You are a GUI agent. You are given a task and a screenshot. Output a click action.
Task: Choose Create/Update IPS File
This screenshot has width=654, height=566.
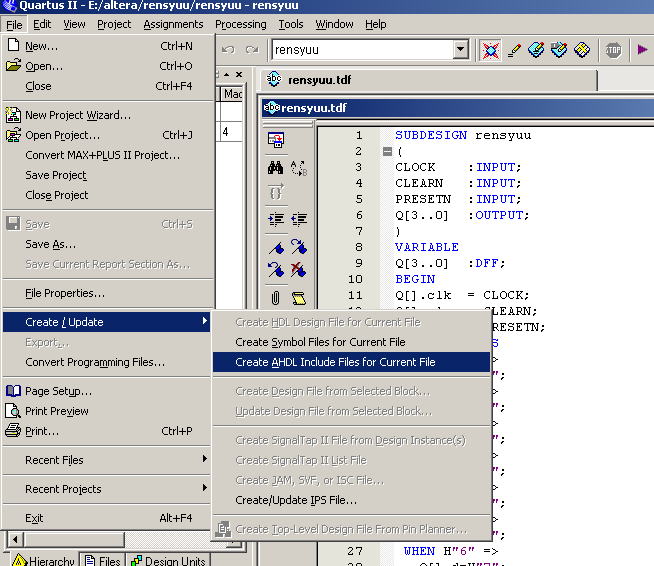point(351,500)
